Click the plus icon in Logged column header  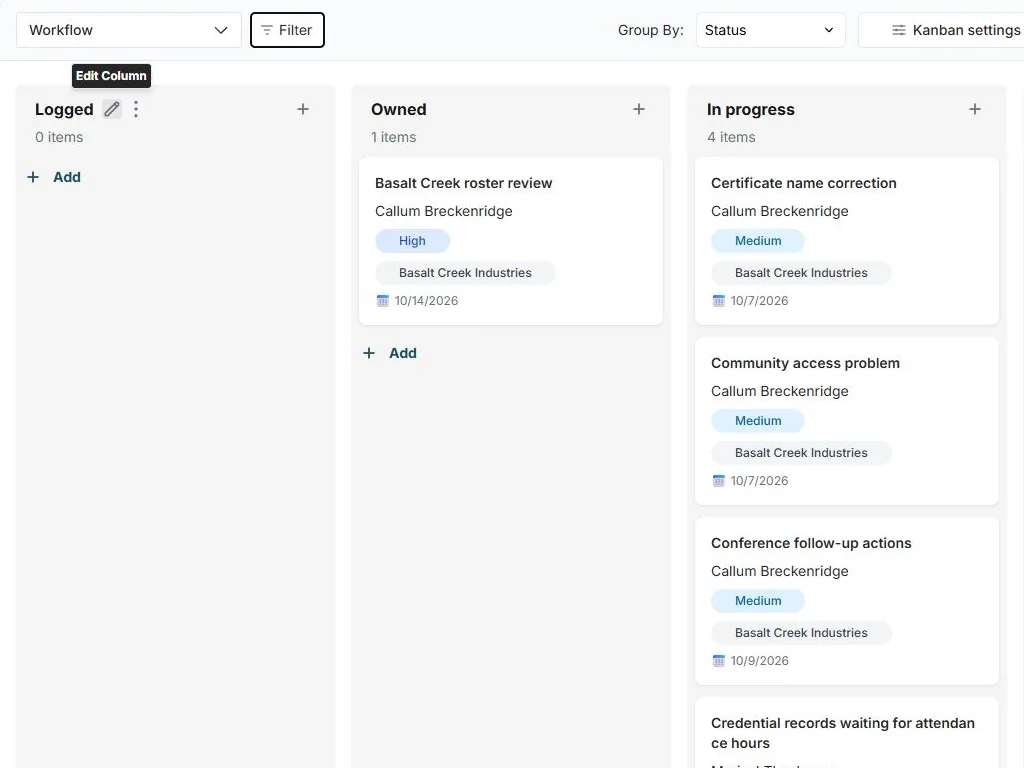tap(302, 109)
